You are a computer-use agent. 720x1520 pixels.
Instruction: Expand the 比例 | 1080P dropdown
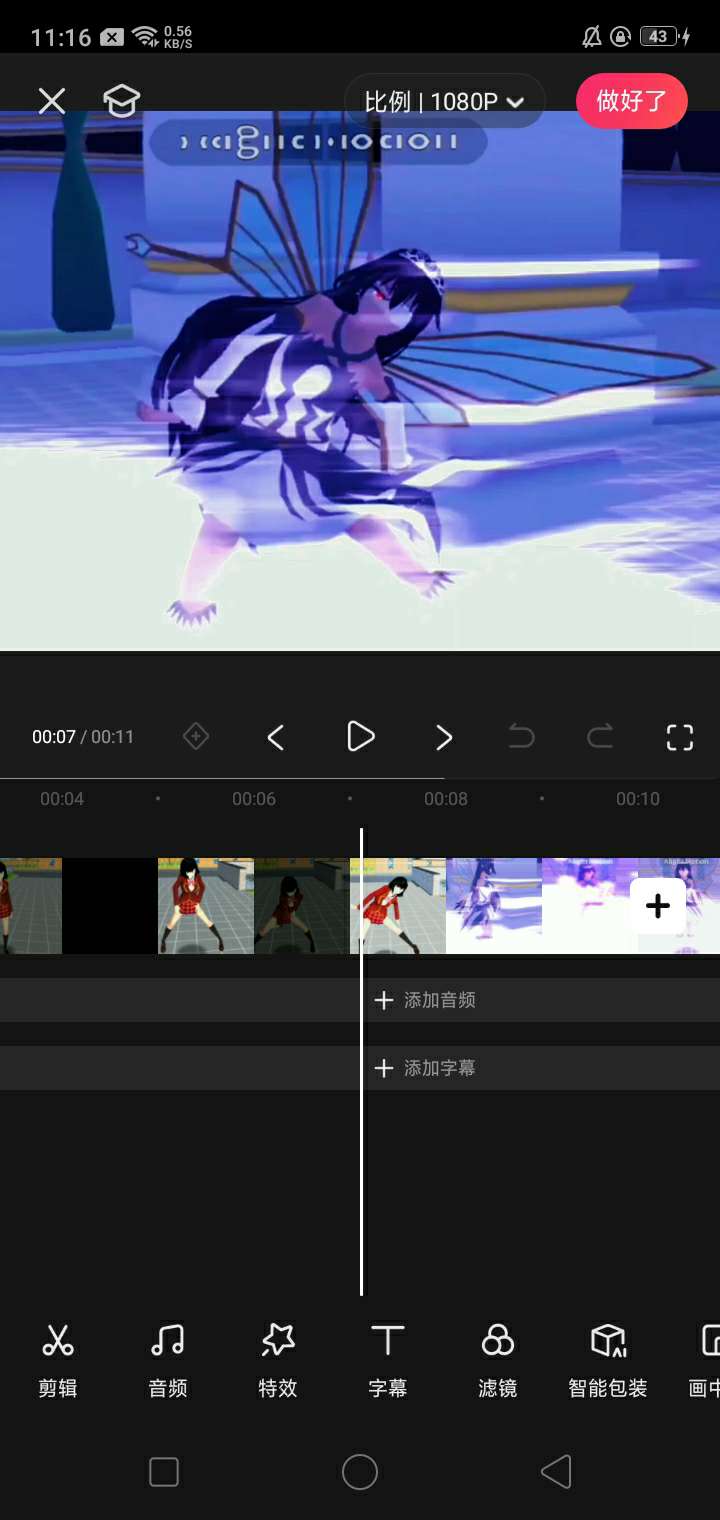[445, 101]
